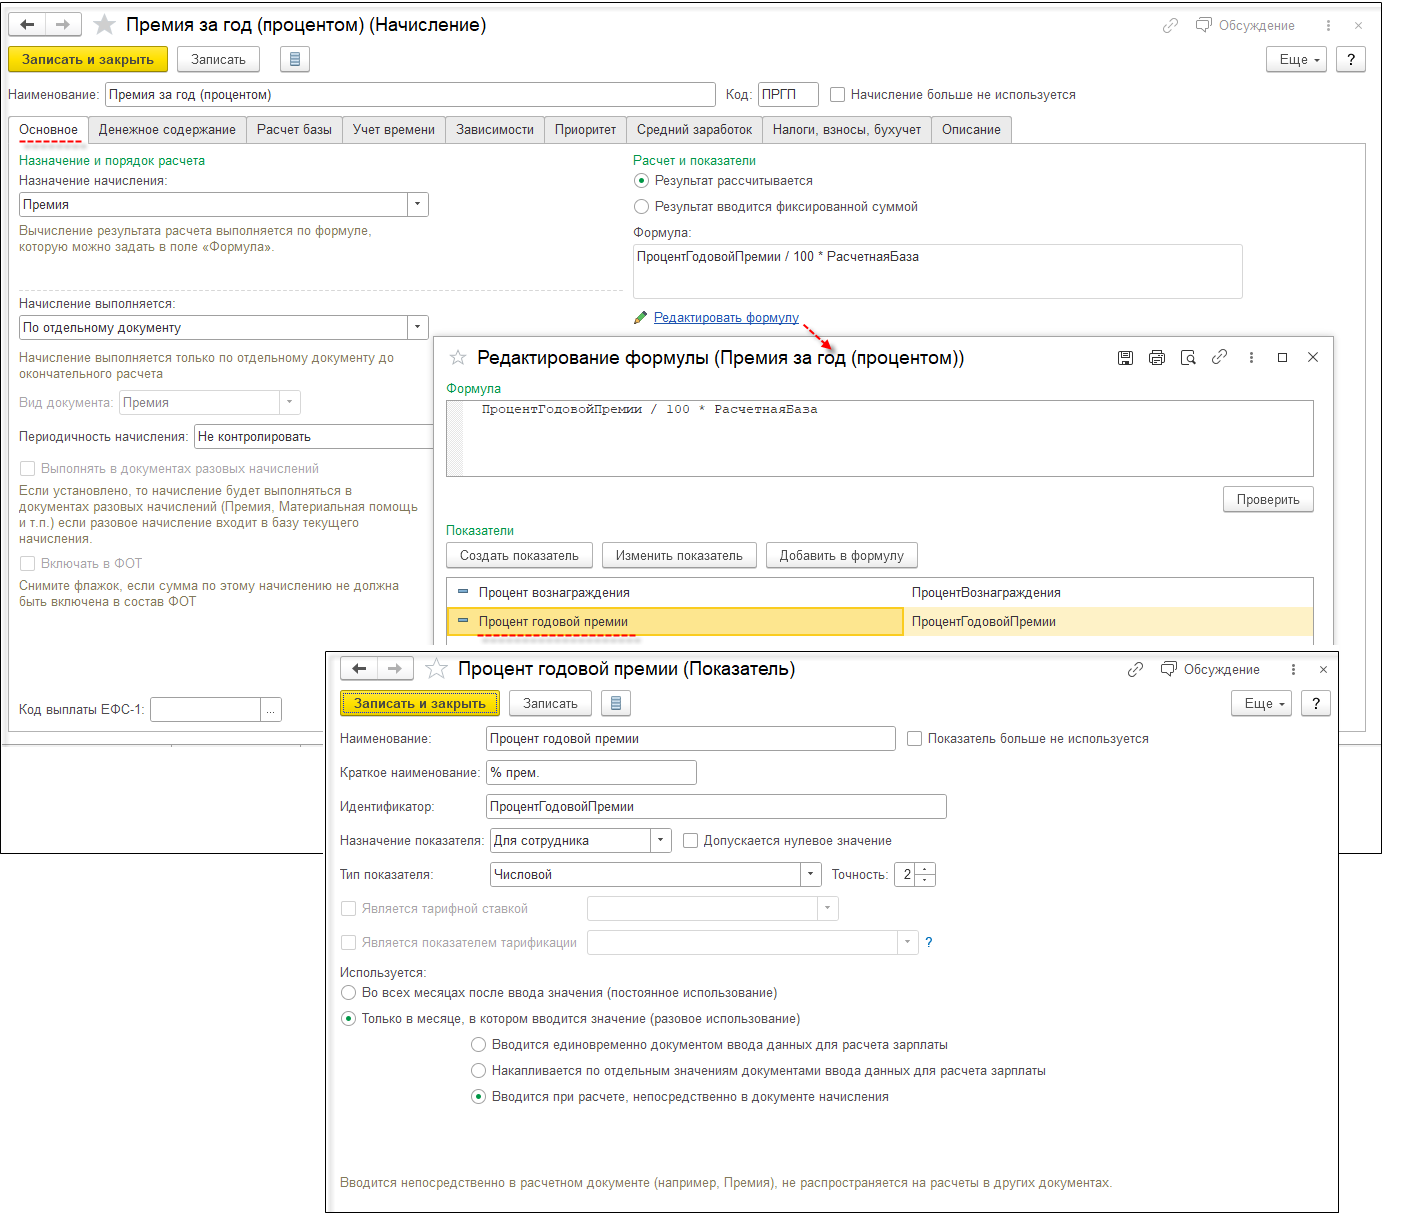Image resolution: width=1419 pixels, height=1228 pixels.
Task: Three-dot menu in Показатель window header
Action: [x=1293, y=669]
